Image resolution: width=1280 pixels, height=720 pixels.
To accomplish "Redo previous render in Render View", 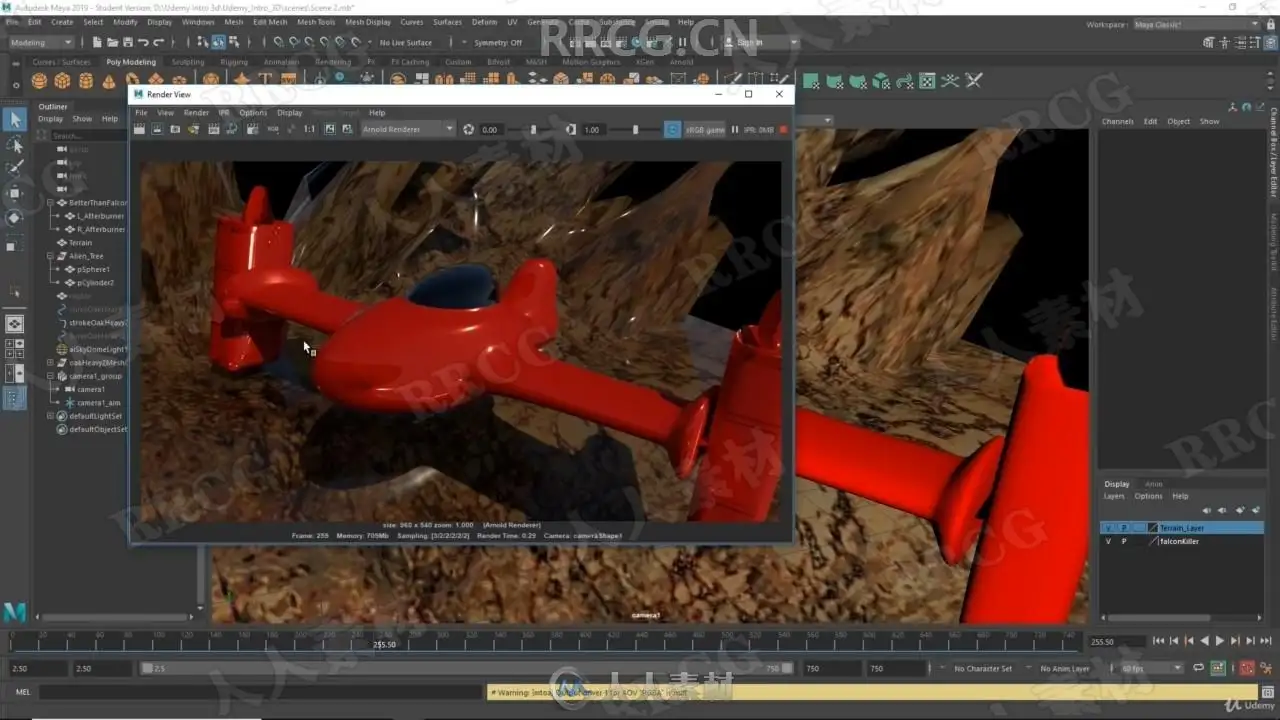I will point(140,129).
